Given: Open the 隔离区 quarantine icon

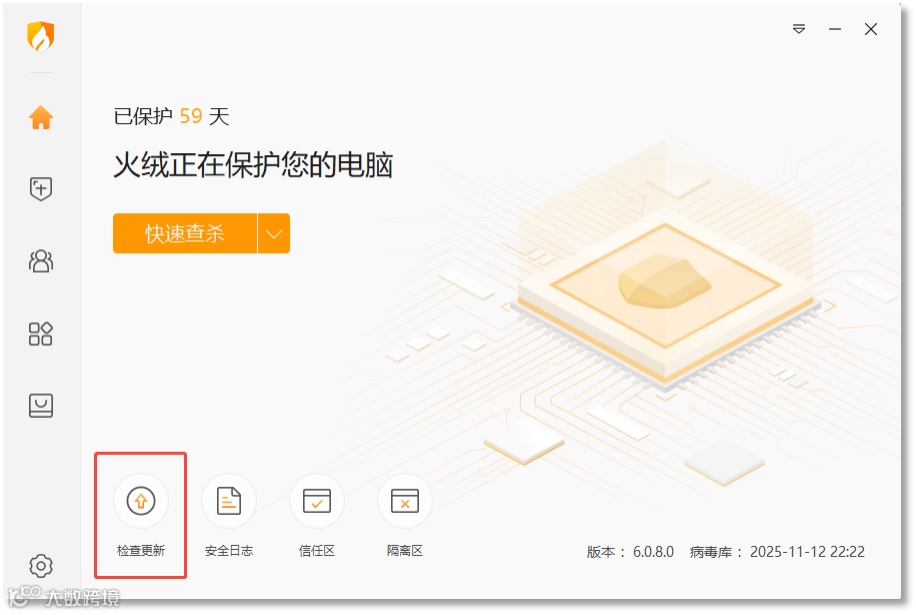Looking at the screenshot, I should click(405, 501).
